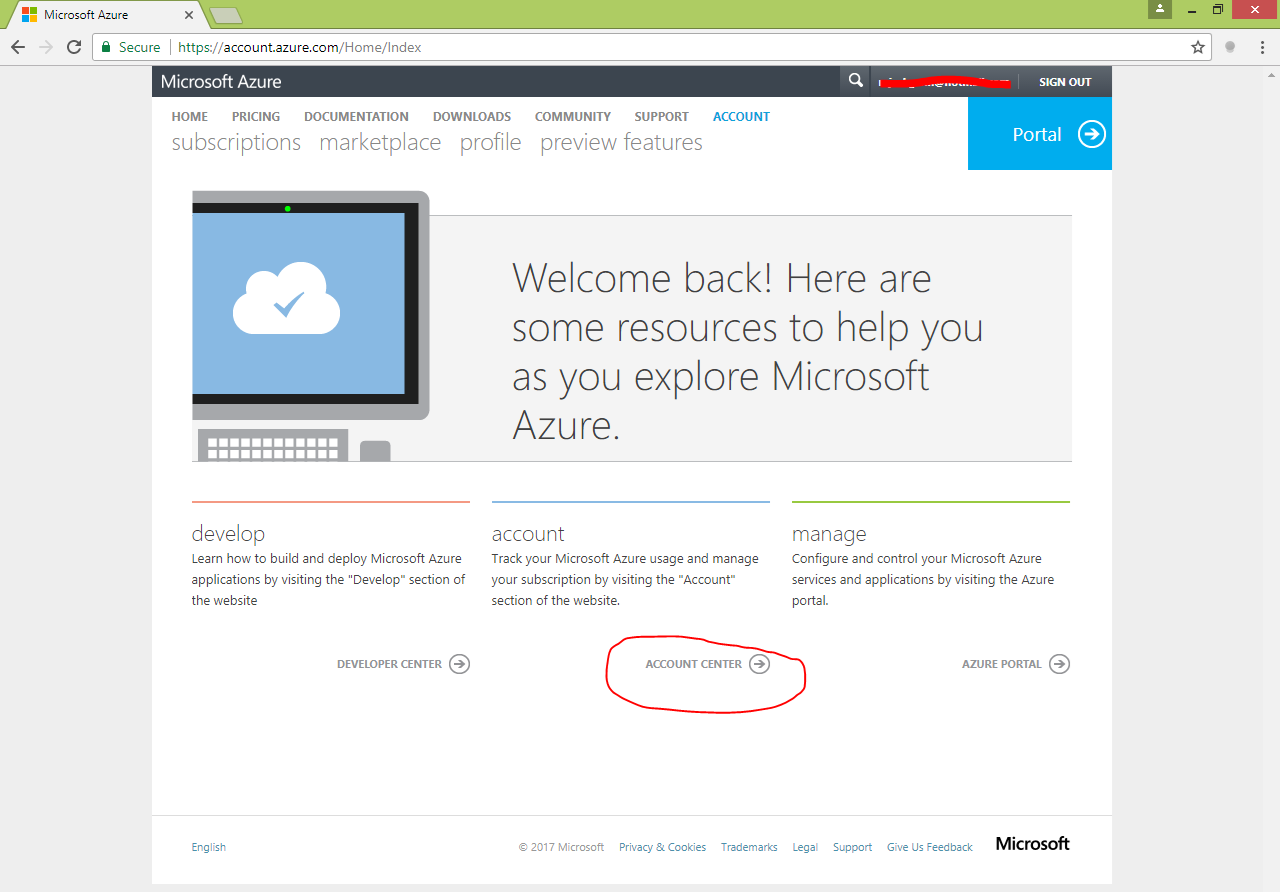Open the English language selector
Image resolution: width=1280 pixels, height=892 pixels.
(x=208, y=846)
